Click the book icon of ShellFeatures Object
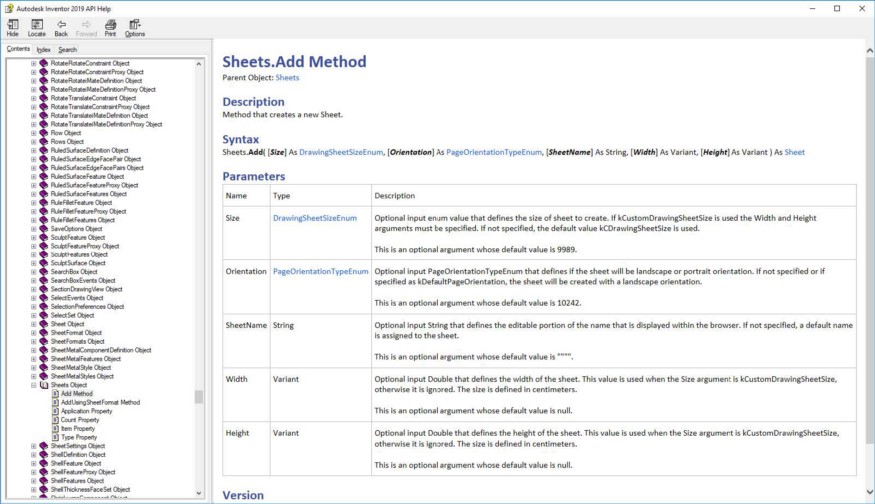875x504 pixels. [x=44, y=481]
